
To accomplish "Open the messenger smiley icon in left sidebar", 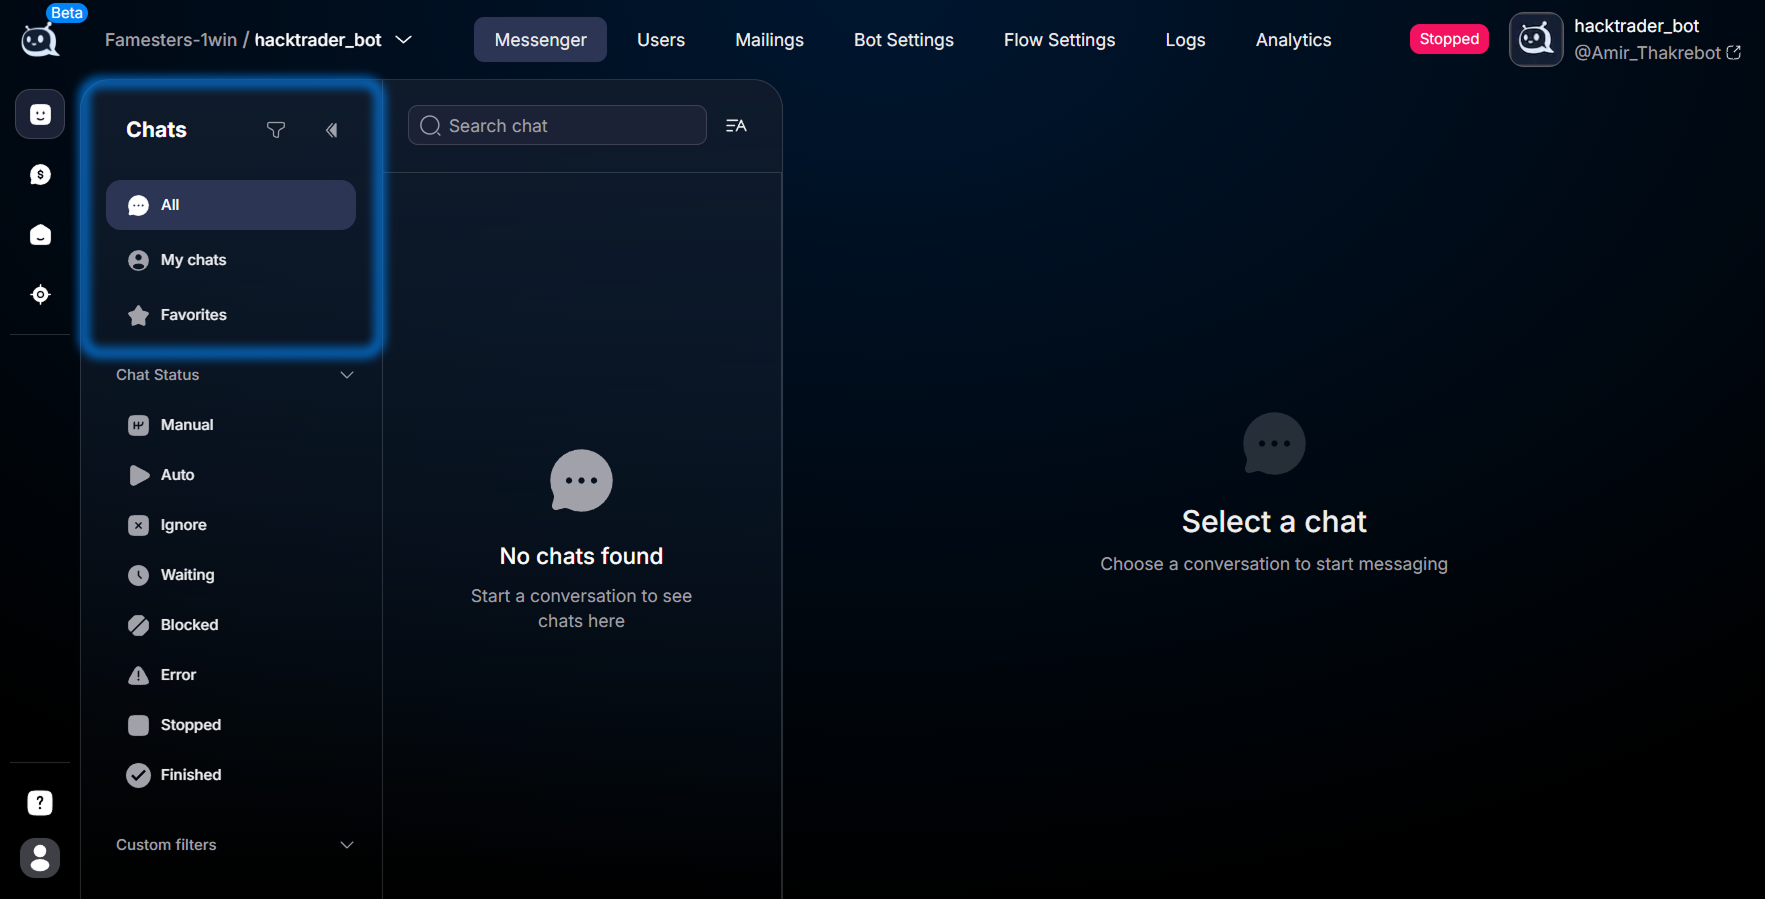I will click(40, 114).
